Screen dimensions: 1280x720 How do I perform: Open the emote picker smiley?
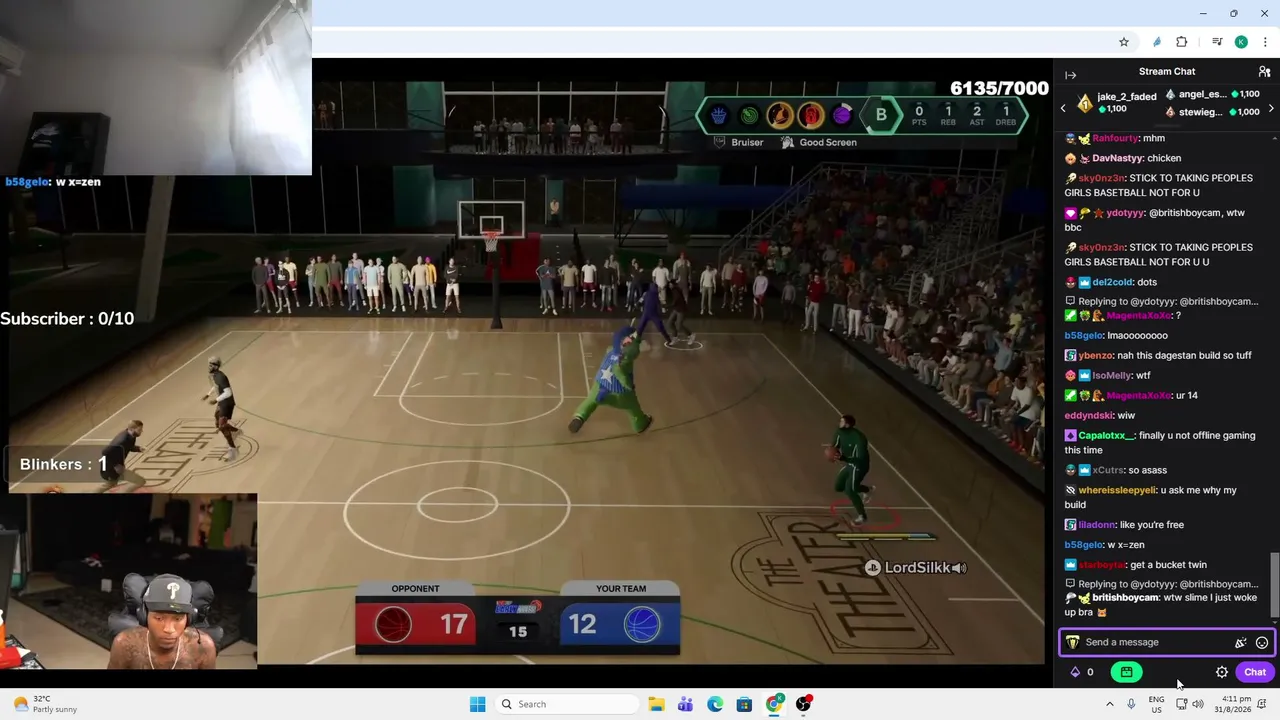(x=1262, y=643)
